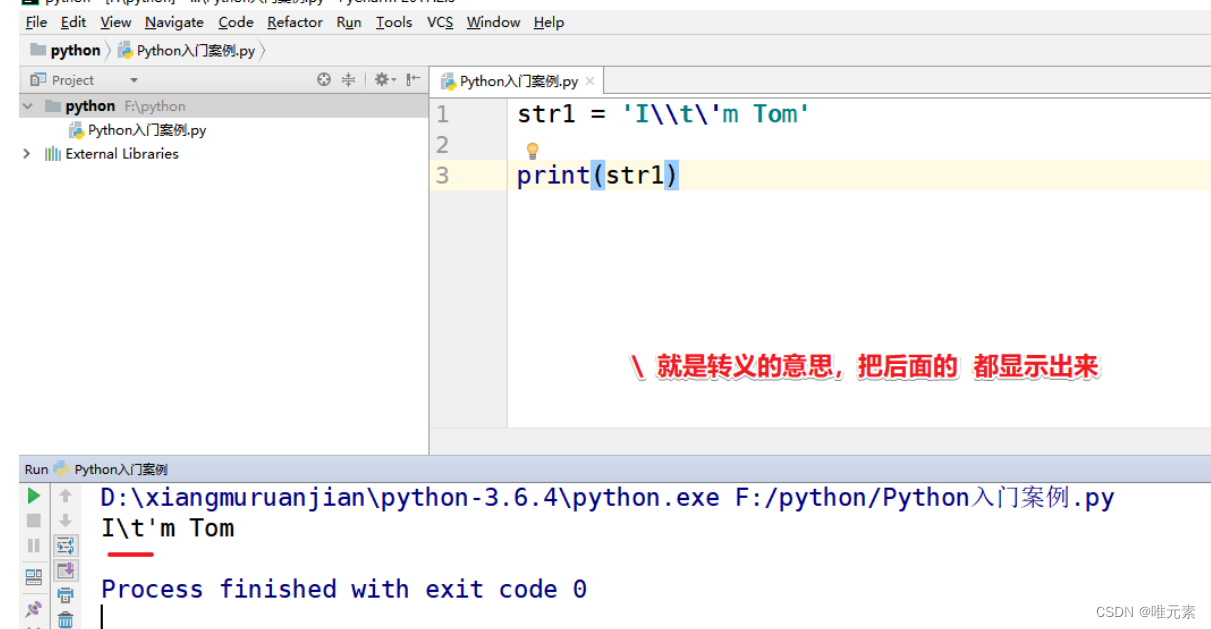The image size is (1211, 629).
Task: Open Project panel gear settings
Action: [384, 80]
